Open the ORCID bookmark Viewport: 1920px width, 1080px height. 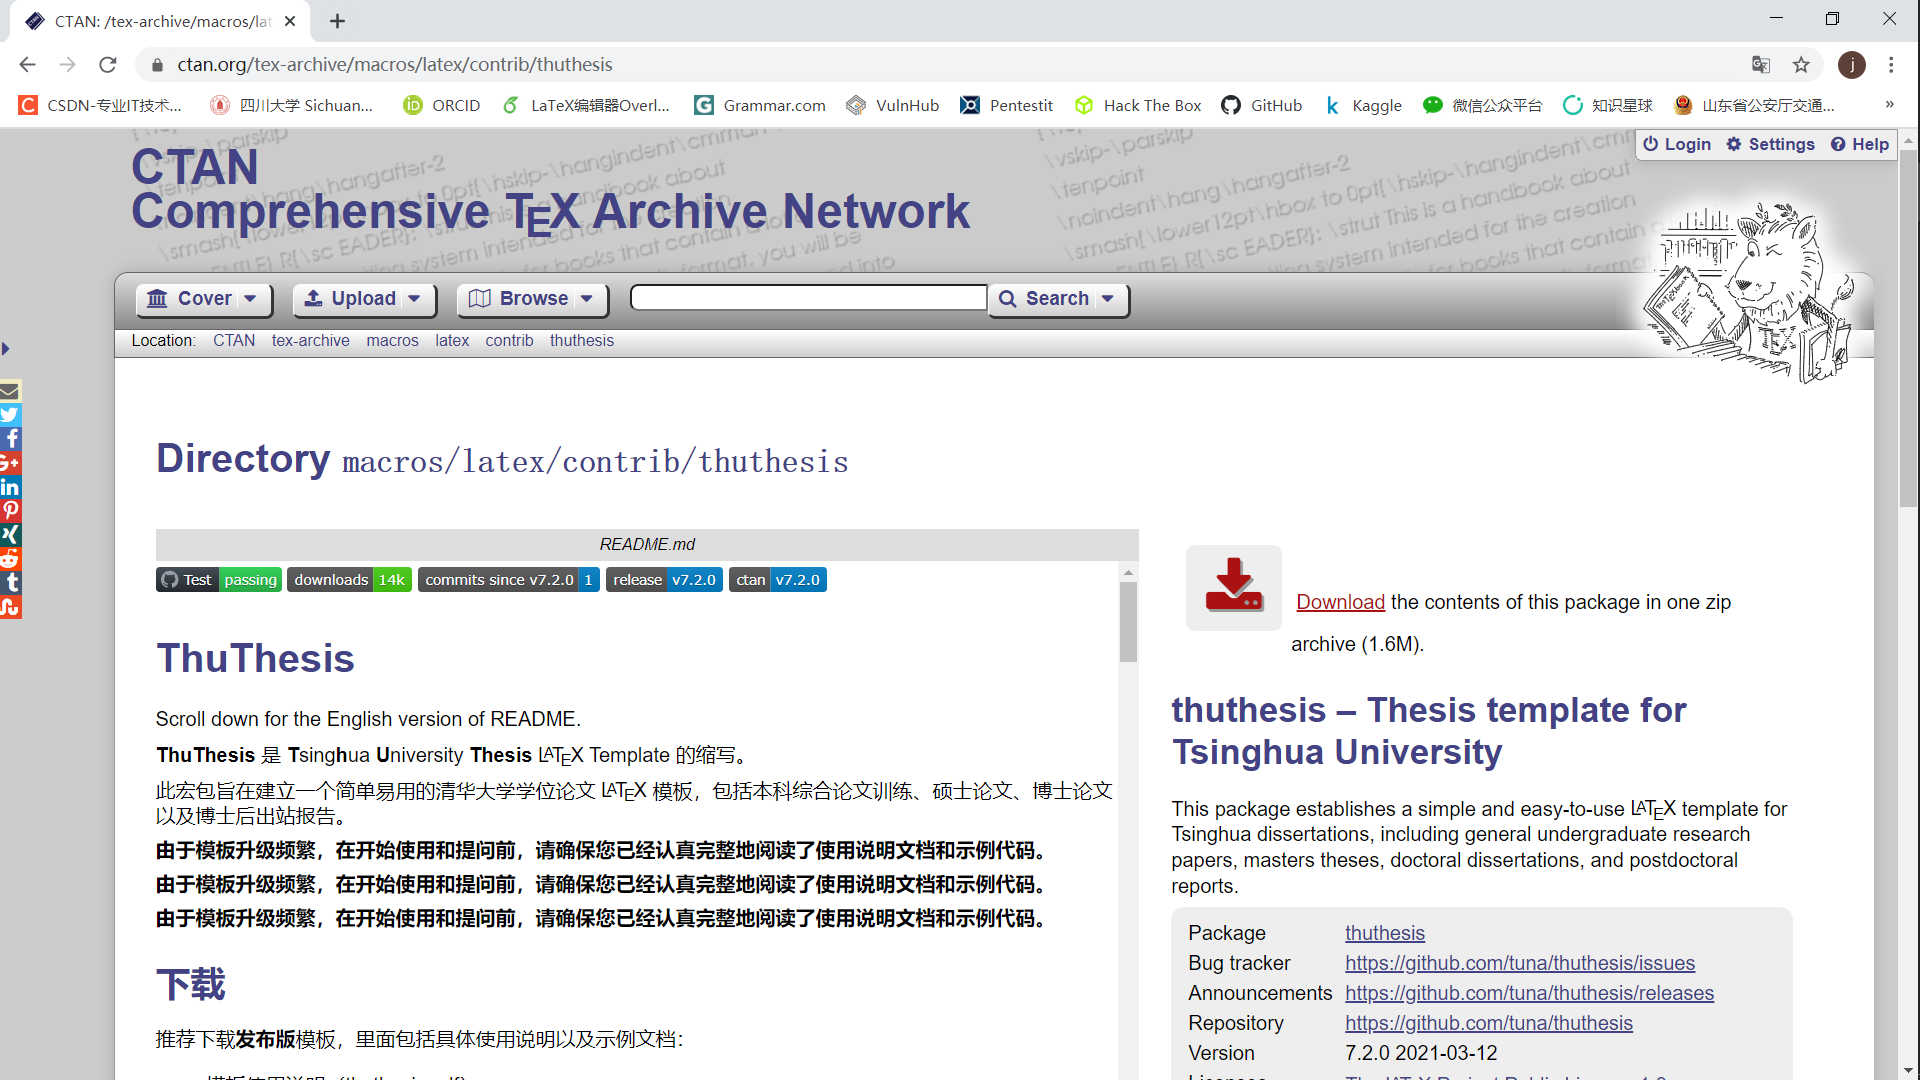click(x=441, y=105)
